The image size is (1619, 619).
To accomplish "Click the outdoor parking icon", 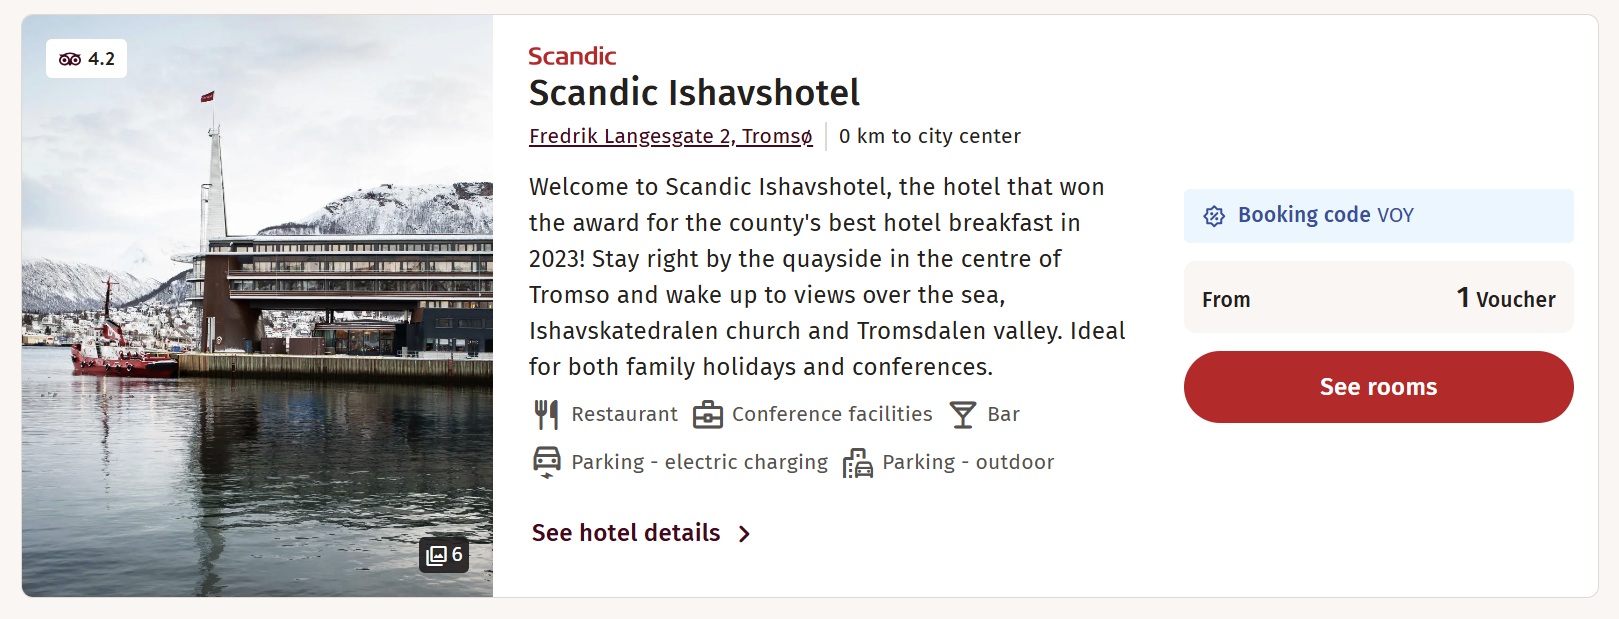I will [857, 463].
